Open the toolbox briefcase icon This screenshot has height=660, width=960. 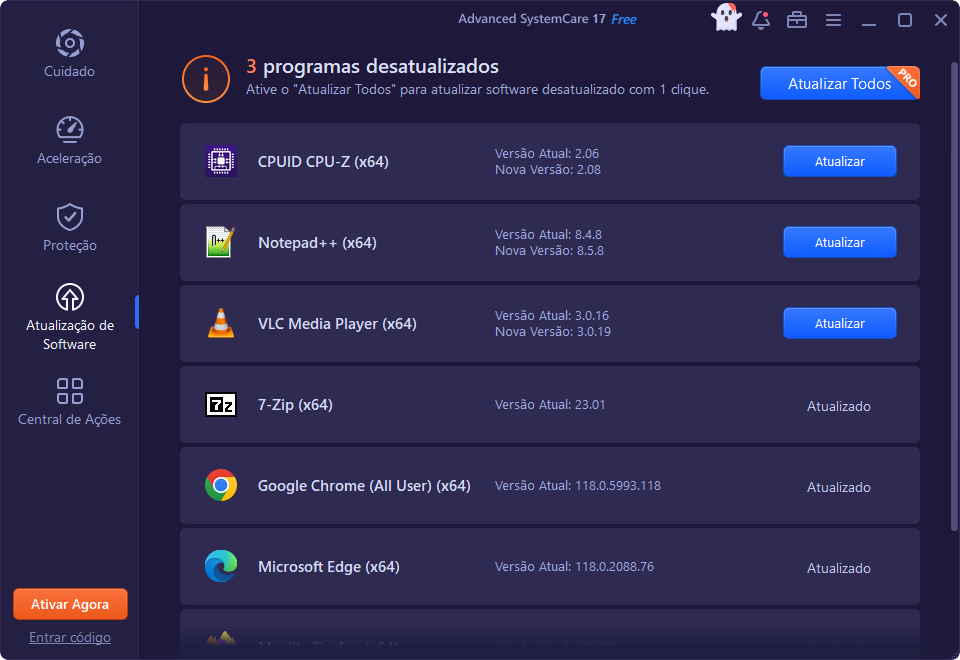pyautogui.click(x=797, y=20)
